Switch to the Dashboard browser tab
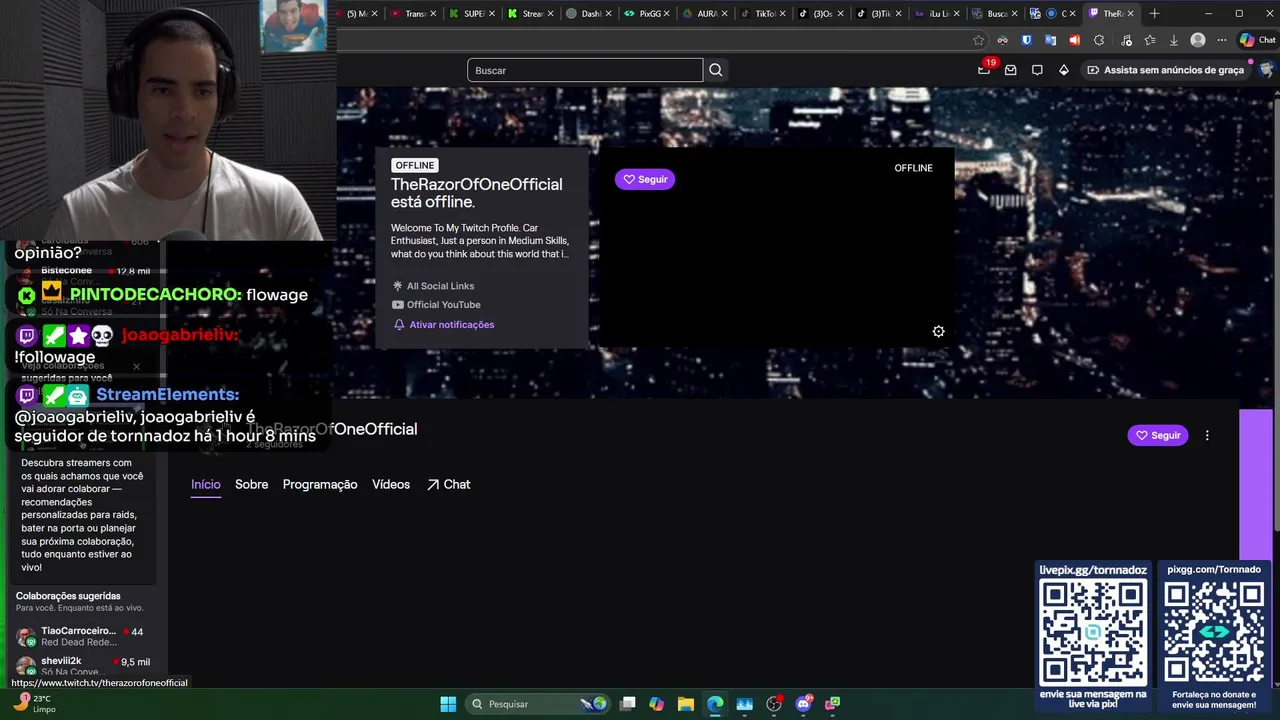1280x720 pixels. click(589, 14)
